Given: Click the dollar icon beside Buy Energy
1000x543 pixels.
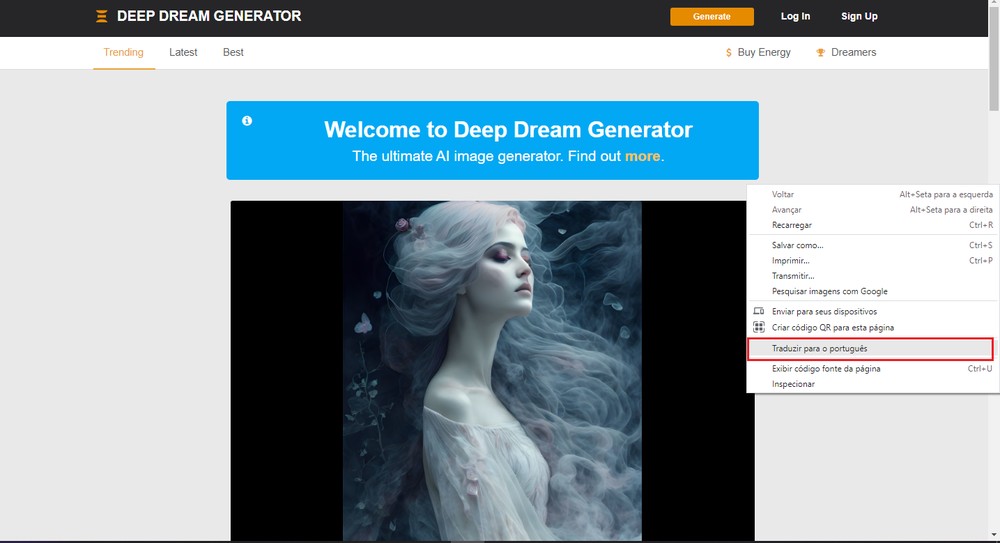Looking at the screenshot, I should coord(728,52).
